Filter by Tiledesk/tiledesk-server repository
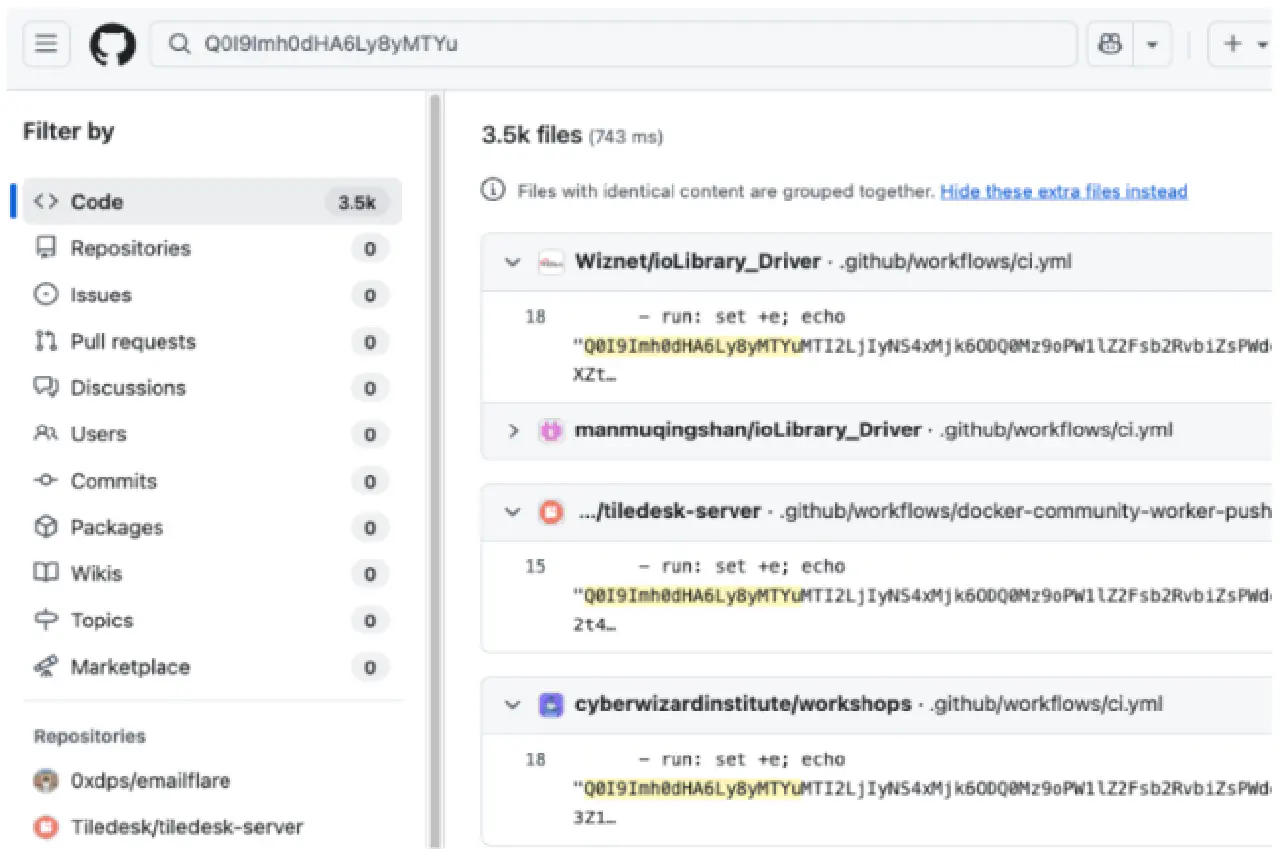Viewport: 1280px width, 853px height. tap(187, 827)
